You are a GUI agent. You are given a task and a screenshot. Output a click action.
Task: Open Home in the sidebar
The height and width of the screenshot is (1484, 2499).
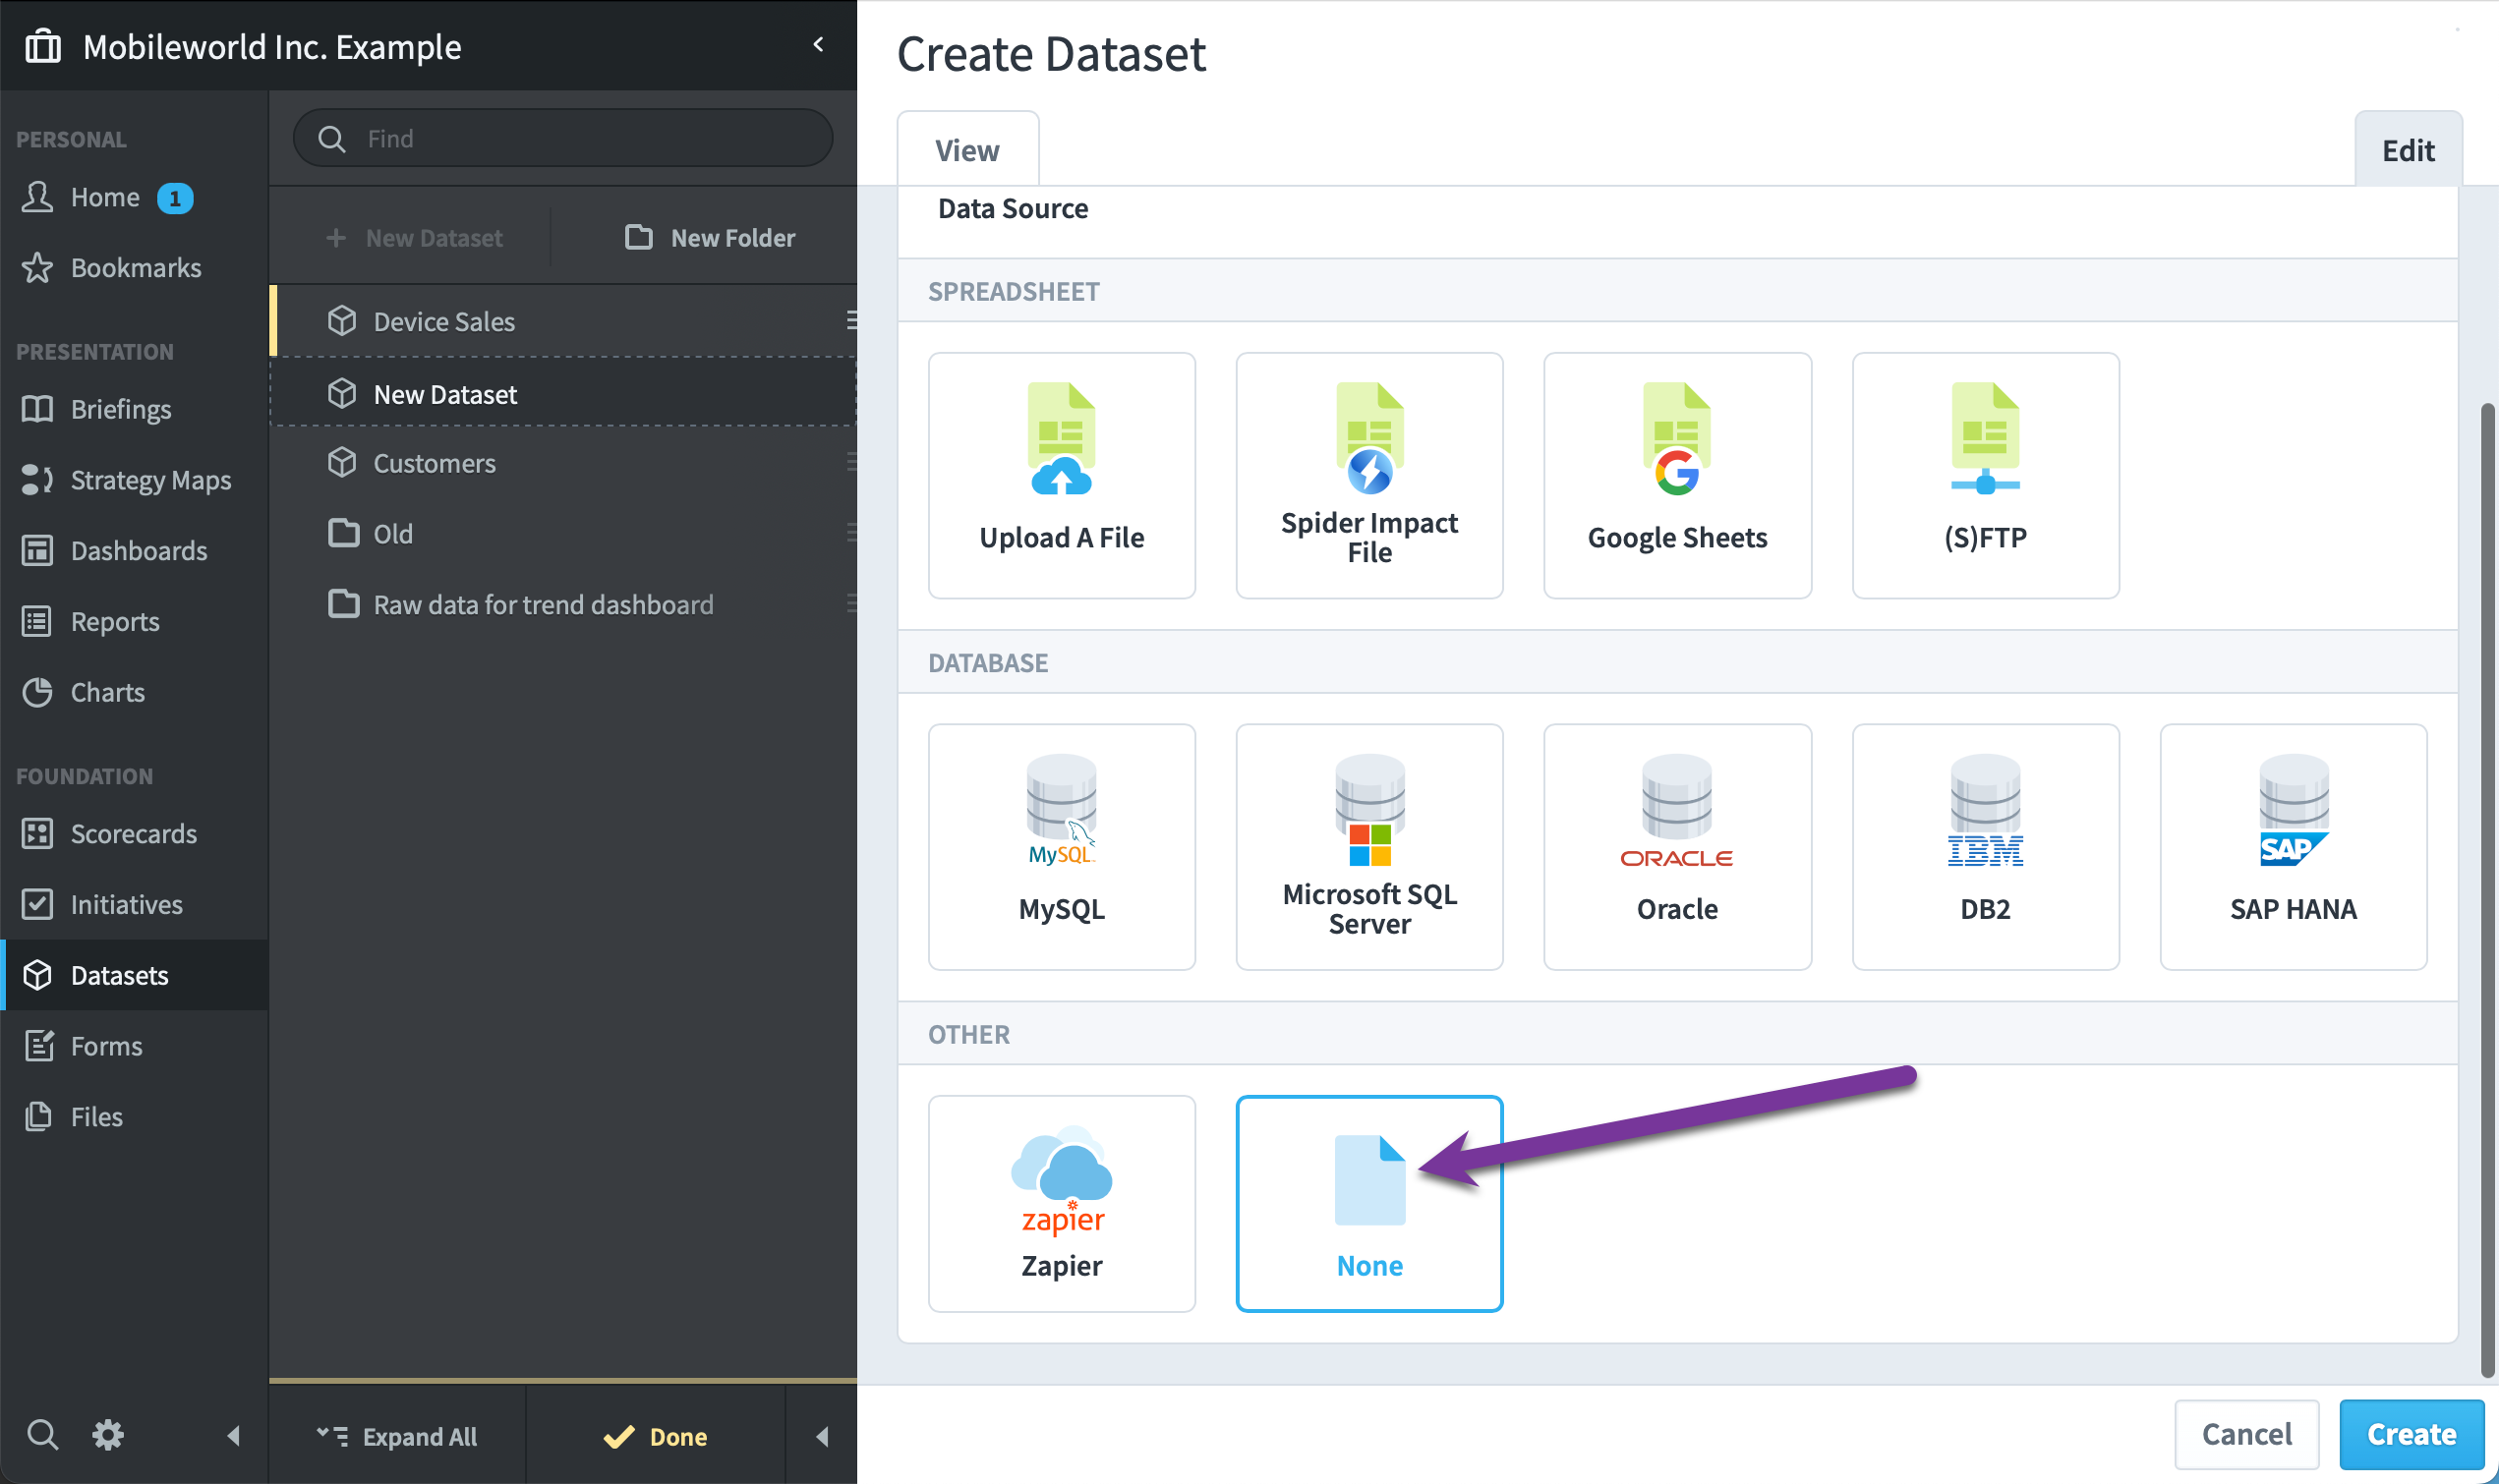[105, 198]
